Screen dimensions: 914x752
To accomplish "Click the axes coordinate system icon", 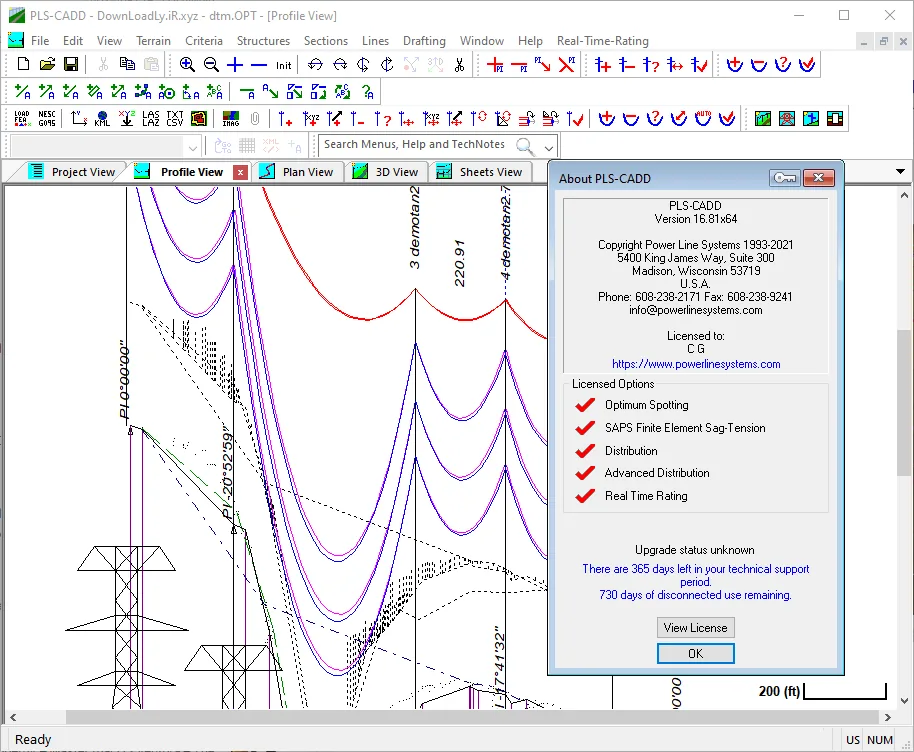I will [79, 118].
